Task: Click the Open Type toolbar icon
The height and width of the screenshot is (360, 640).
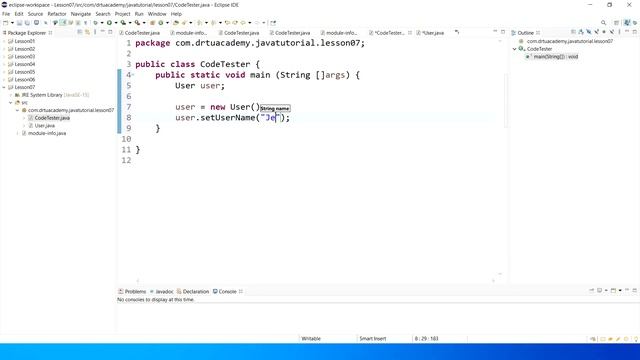Action: [176, 23]
